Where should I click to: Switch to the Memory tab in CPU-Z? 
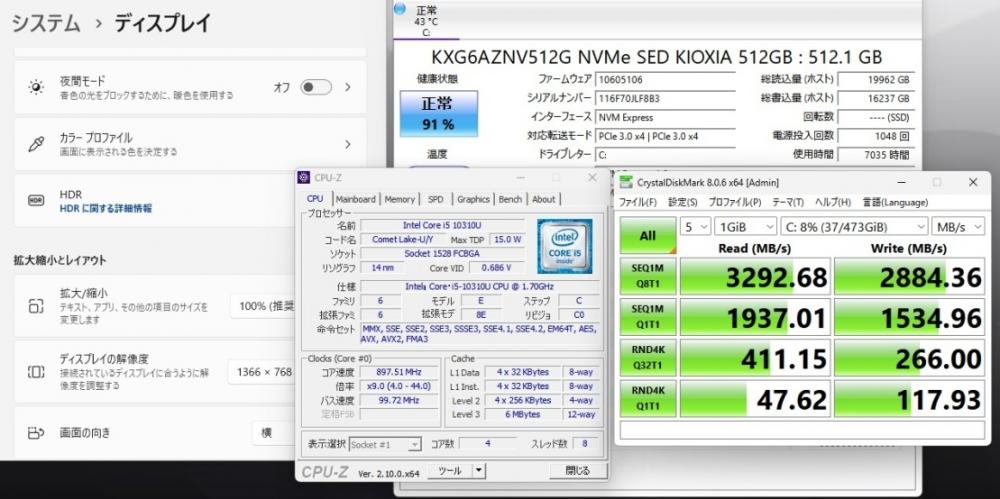pyautogui.click(x=400, y=199)
